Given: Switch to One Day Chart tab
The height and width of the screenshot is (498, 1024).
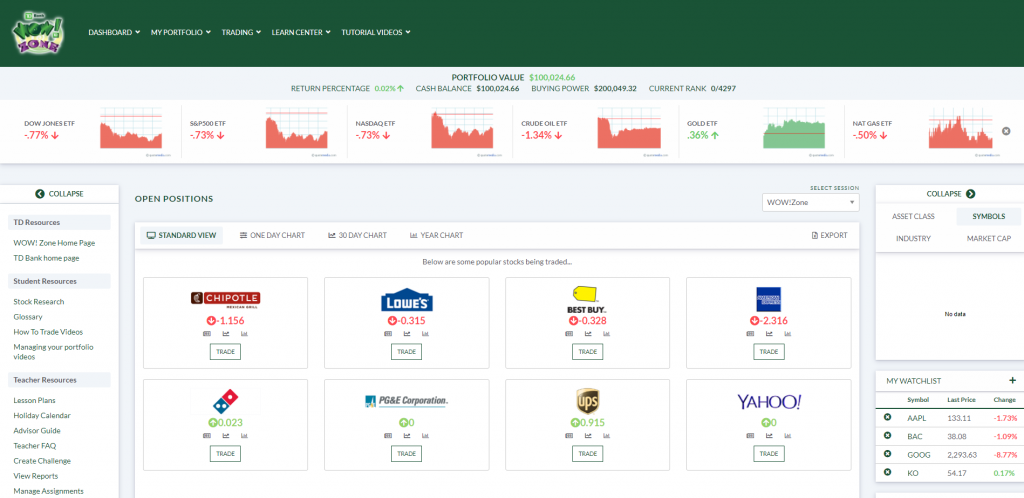Looking at the screenshot, I should pyautogui.click(x=272, y=236).
